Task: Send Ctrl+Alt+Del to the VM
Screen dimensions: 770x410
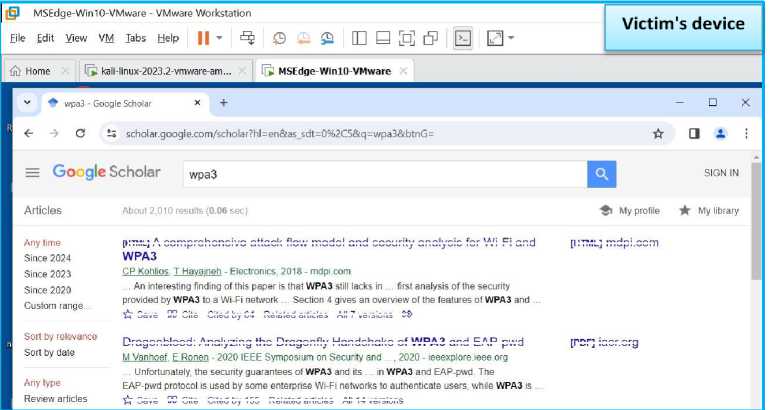Action: (247, 38)
